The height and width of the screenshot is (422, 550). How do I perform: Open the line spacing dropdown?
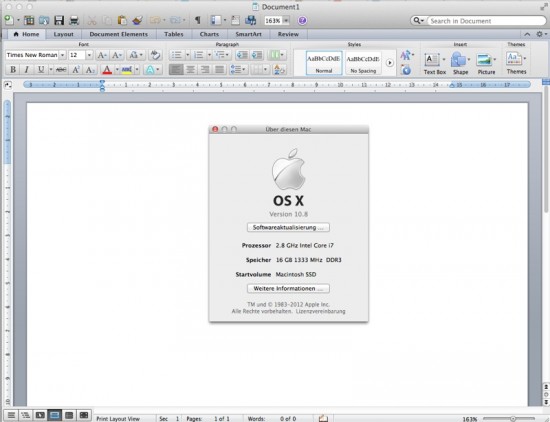point(238,69)
